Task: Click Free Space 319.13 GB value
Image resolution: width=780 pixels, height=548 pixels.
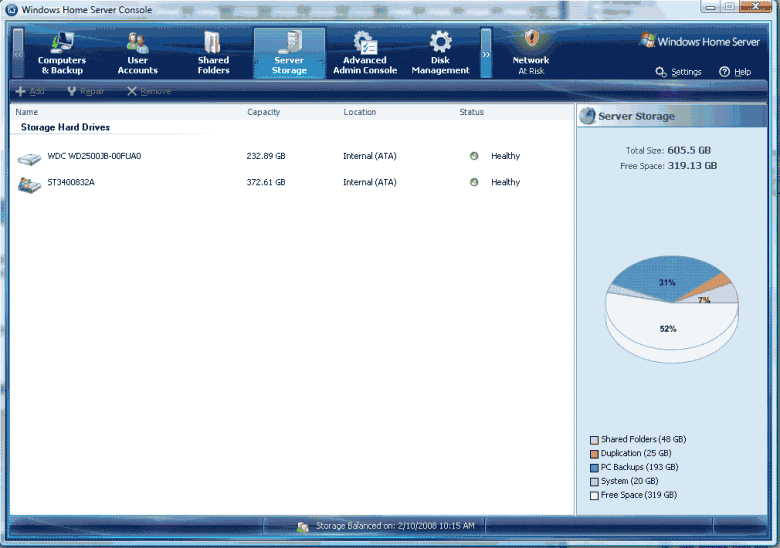Action: point(692,166)
